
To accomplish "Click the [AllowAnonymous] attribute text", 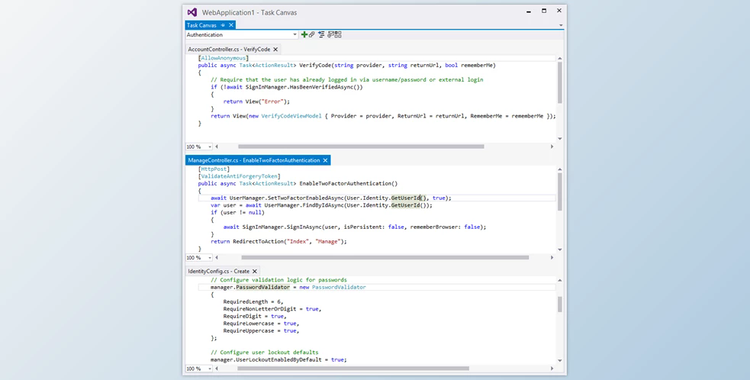I will coord(223,58).
